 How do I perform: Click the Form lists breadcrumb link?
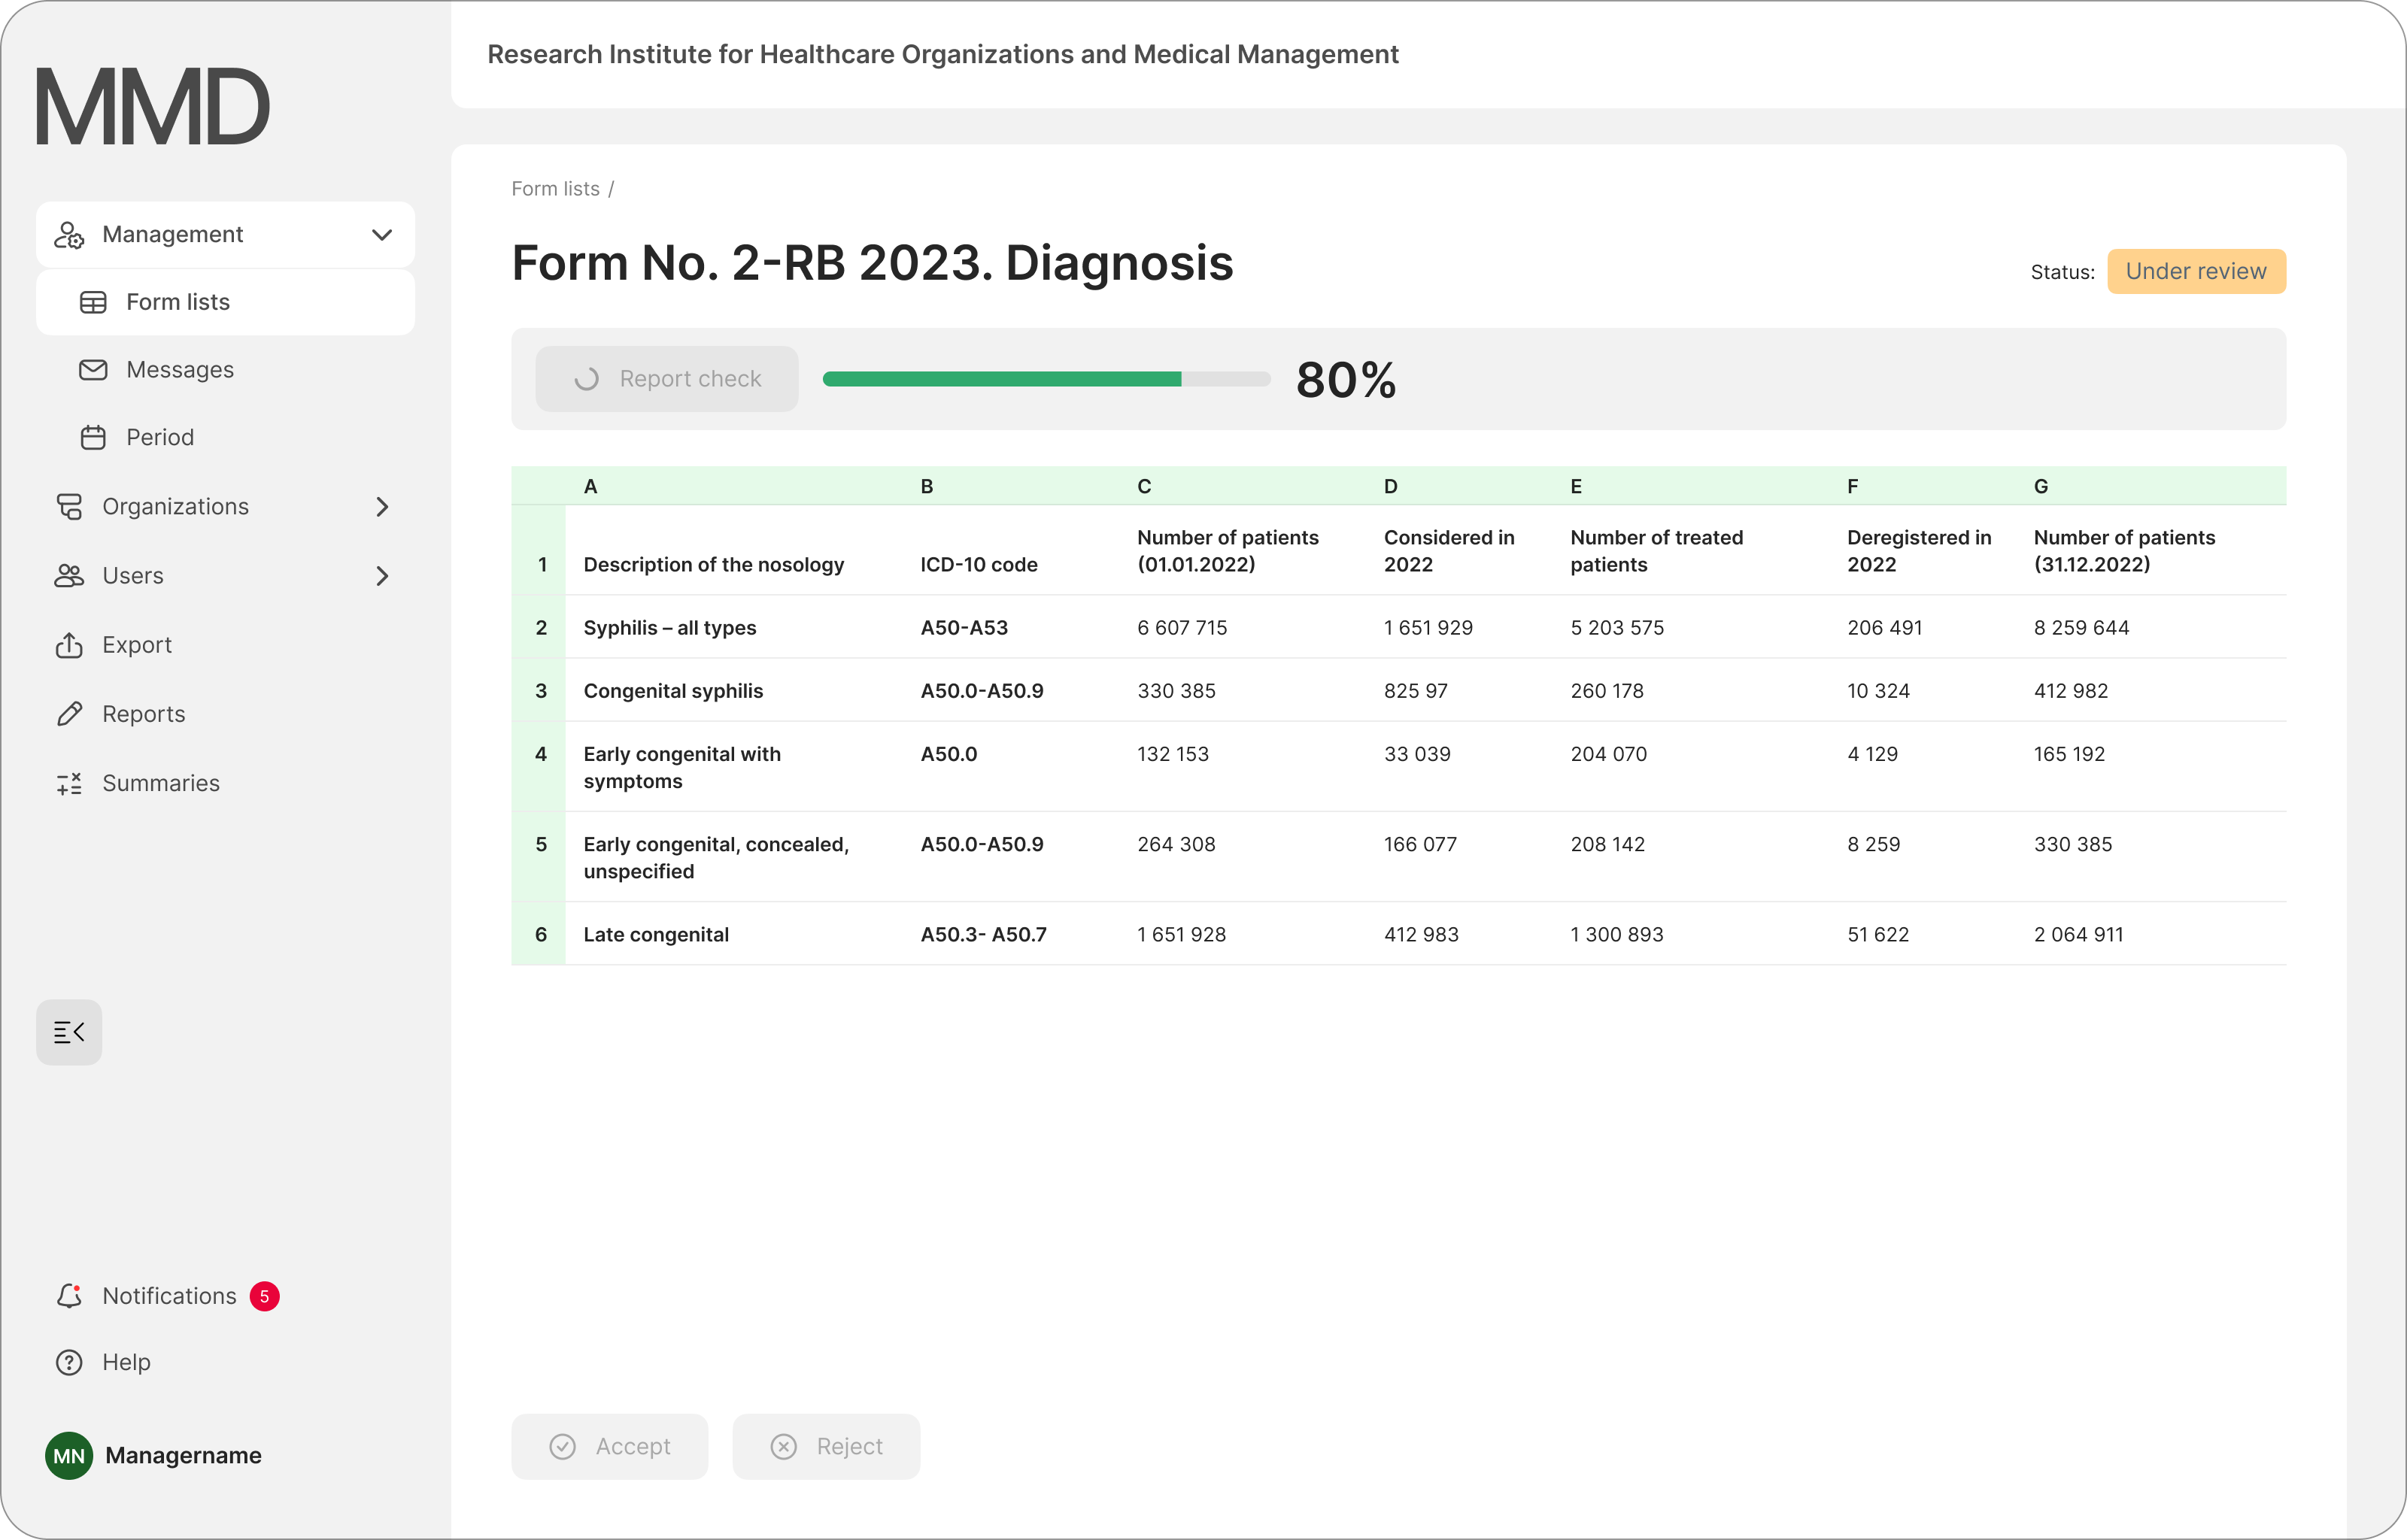coord(555,189)
